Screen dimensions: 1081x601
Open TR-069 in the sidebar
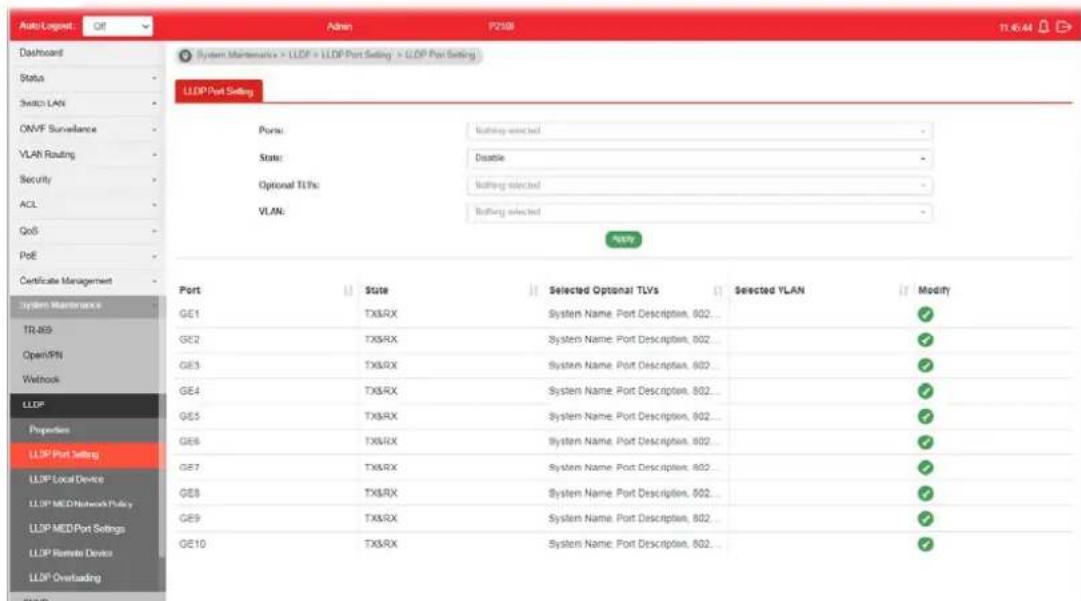click(x=85, y=330)
